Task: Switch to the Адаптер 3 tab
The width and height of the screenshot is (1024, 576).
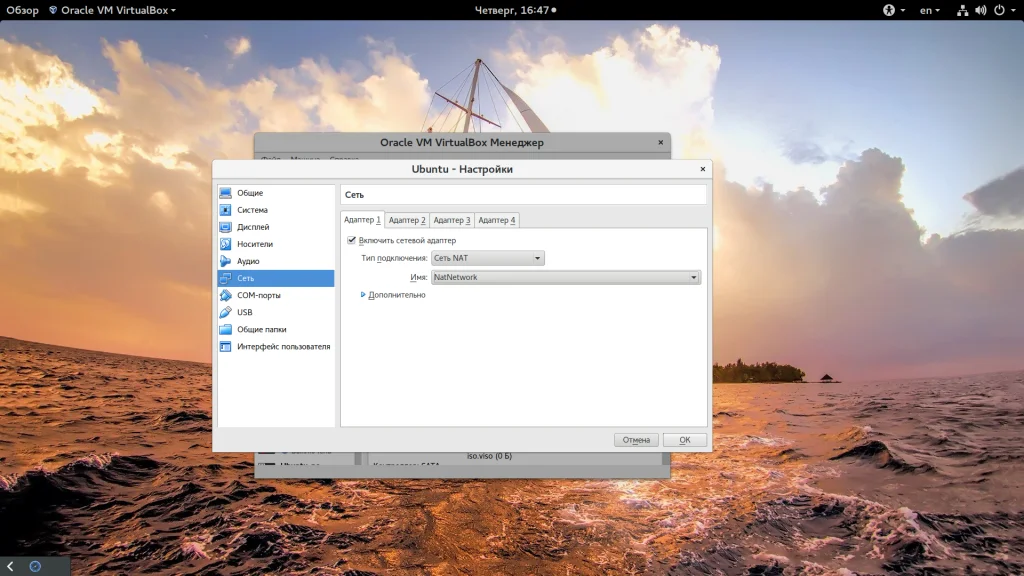Action: tap(452, 220)
